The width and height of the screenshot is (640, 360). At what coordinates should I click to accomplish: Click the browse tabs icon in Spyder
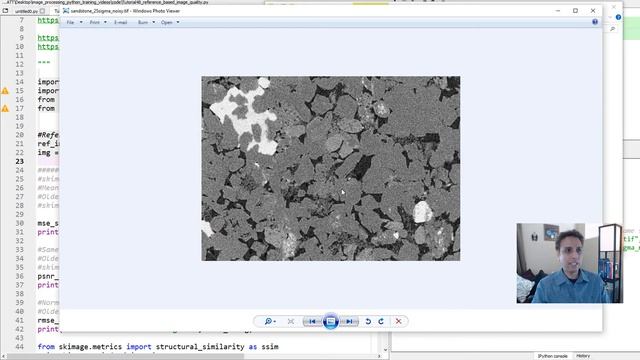[x=5, y=11]
